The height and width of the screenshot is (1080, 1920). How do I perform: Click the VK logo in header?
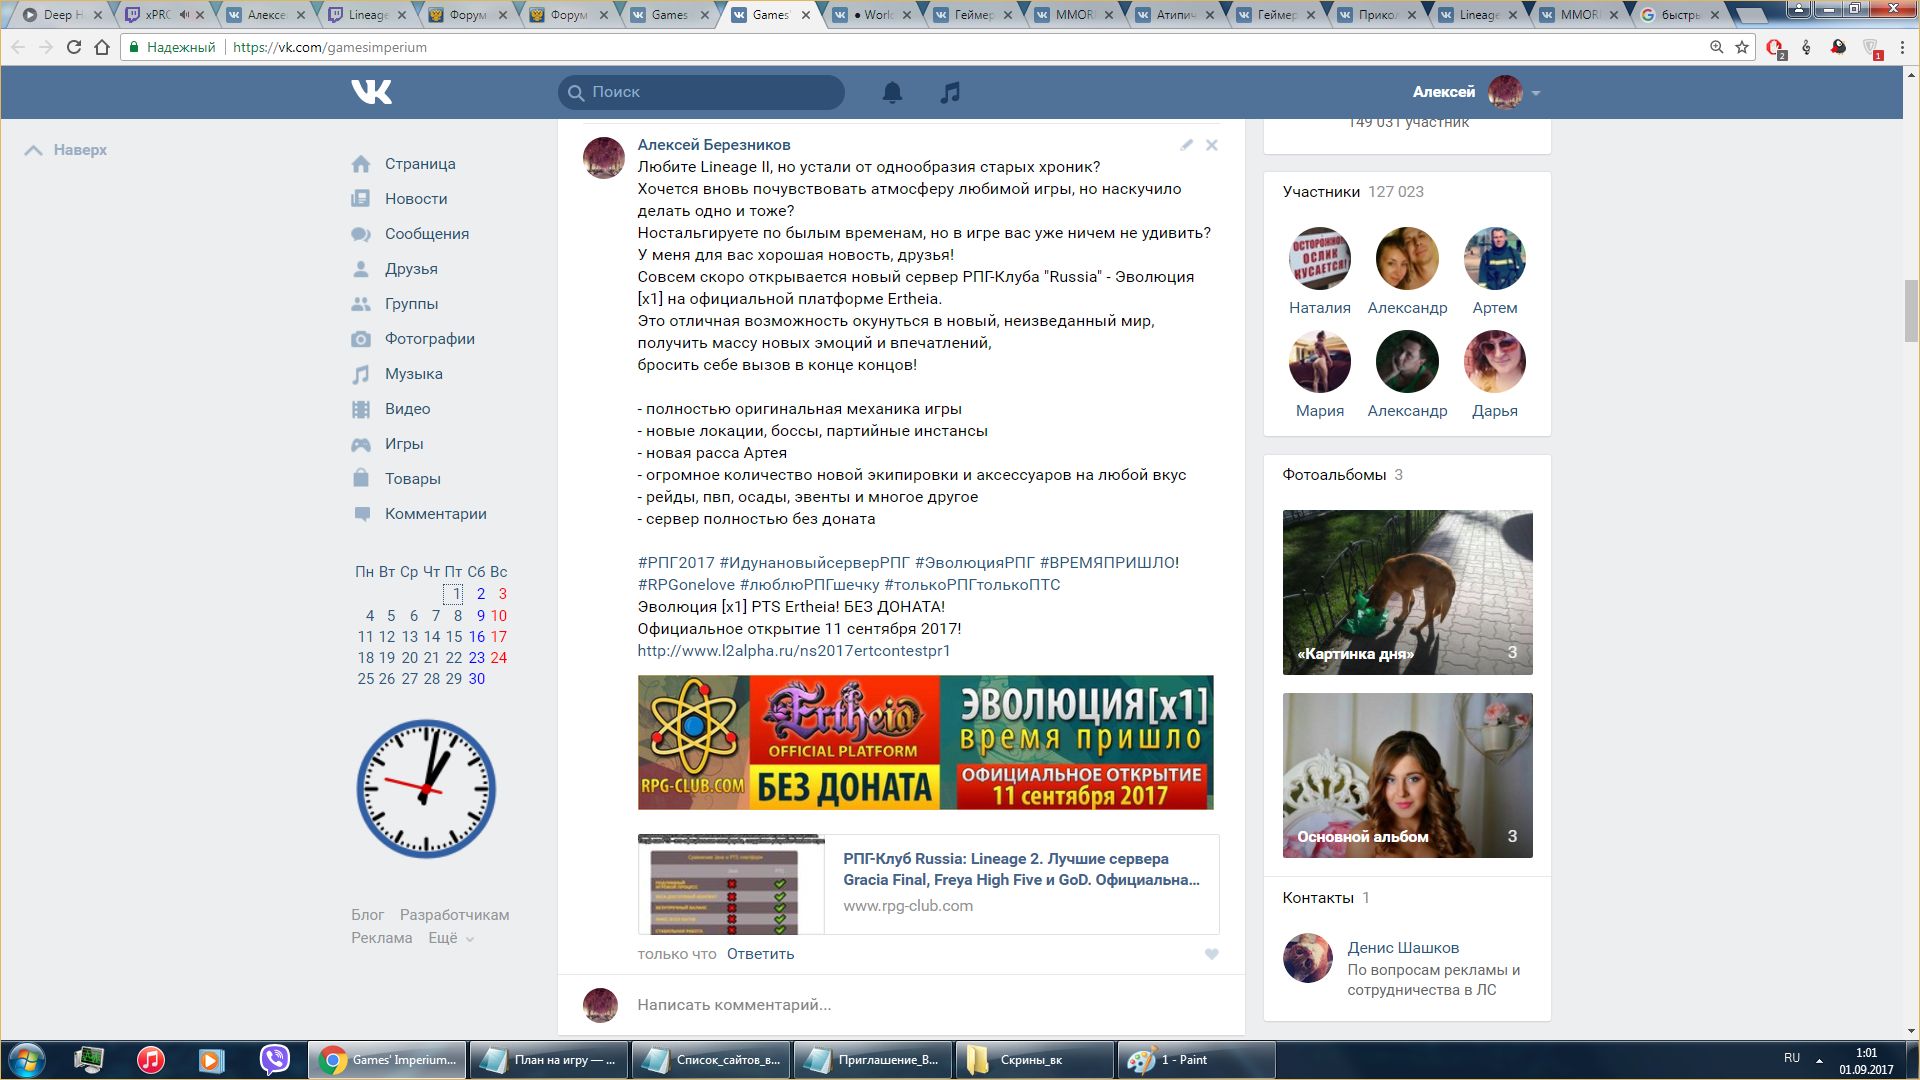point(371,92)
